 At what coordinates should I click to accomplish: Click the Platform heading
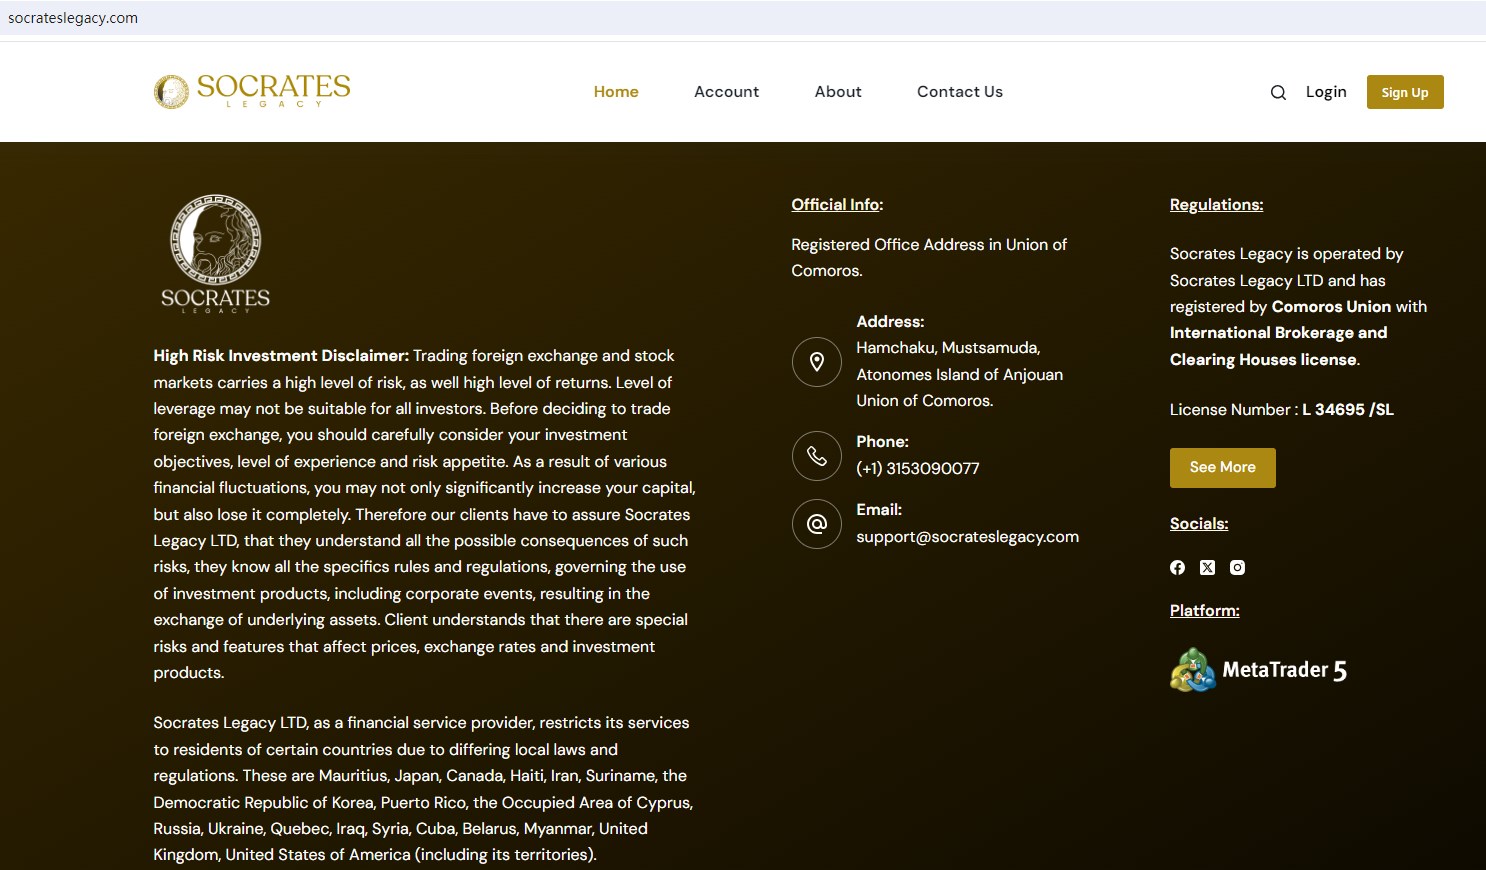coord(1205,611)
